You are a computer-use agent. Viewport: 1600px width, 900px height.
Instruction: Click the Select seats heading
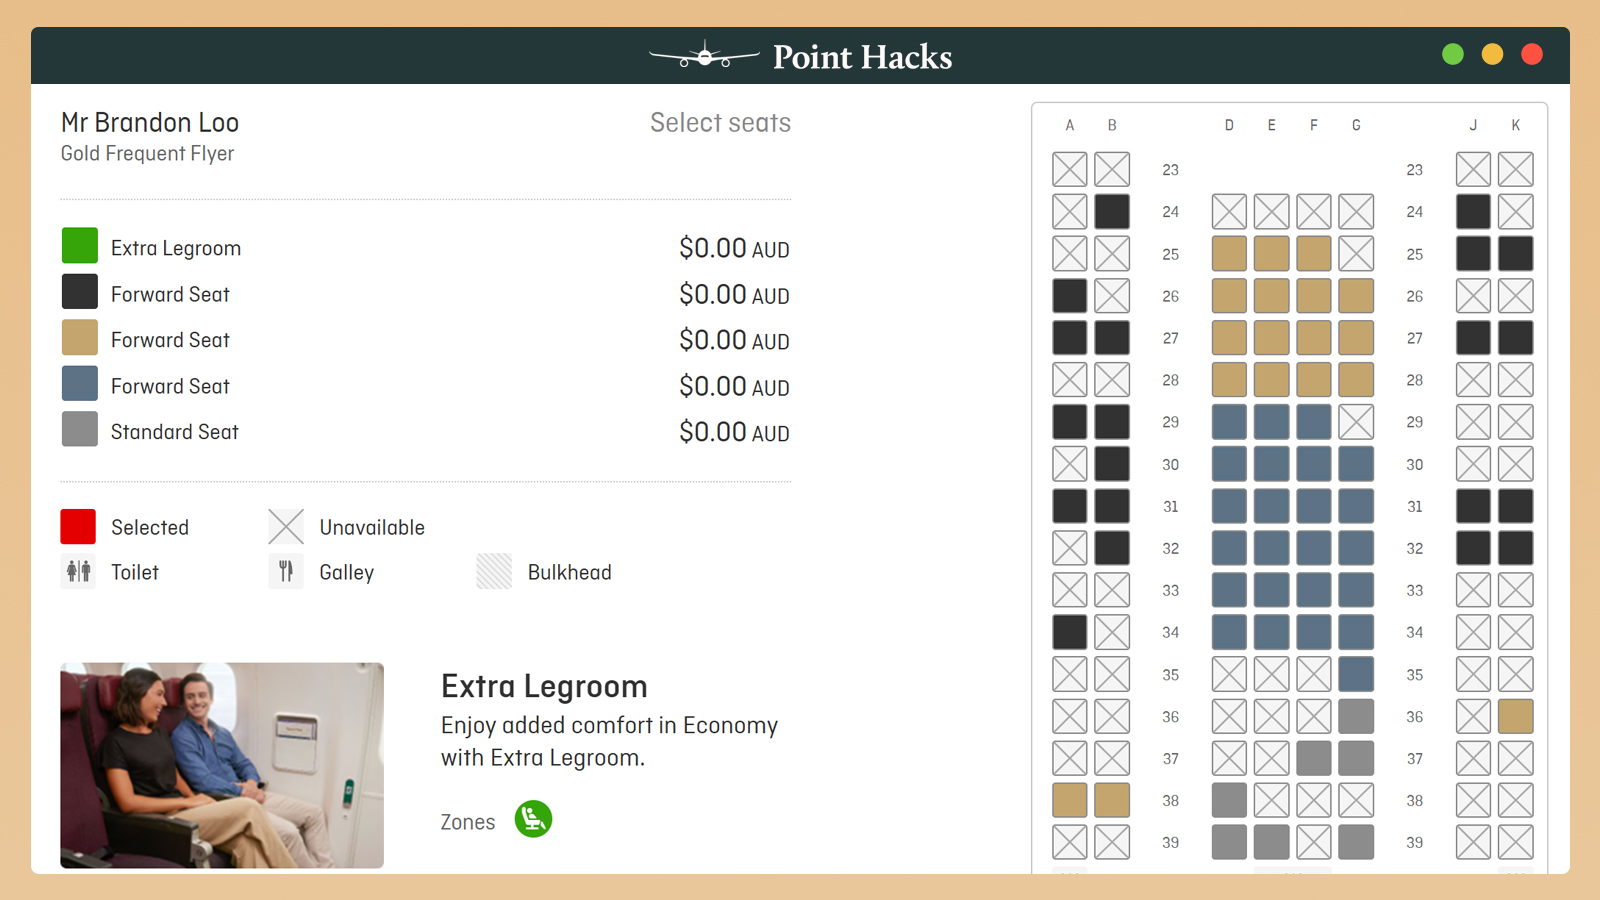pyautogui.click(x=720, y=123)
